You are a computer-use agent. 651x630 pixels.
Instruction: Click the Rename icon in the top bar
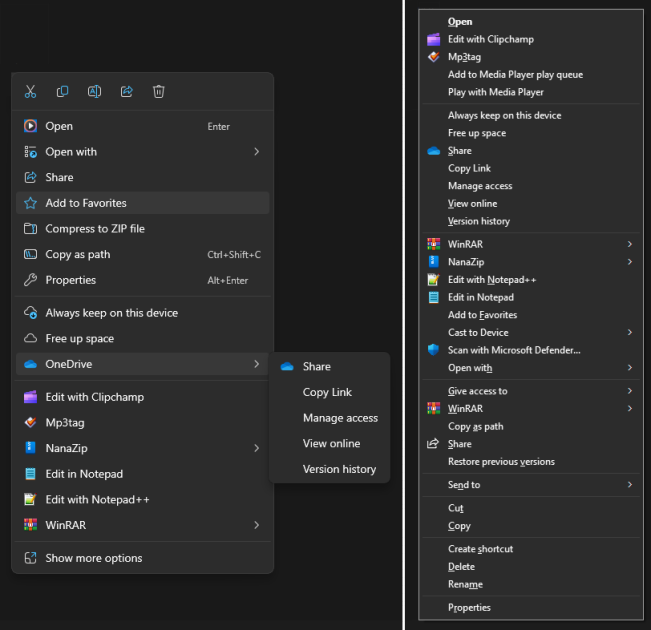click(x=94, y=91)
